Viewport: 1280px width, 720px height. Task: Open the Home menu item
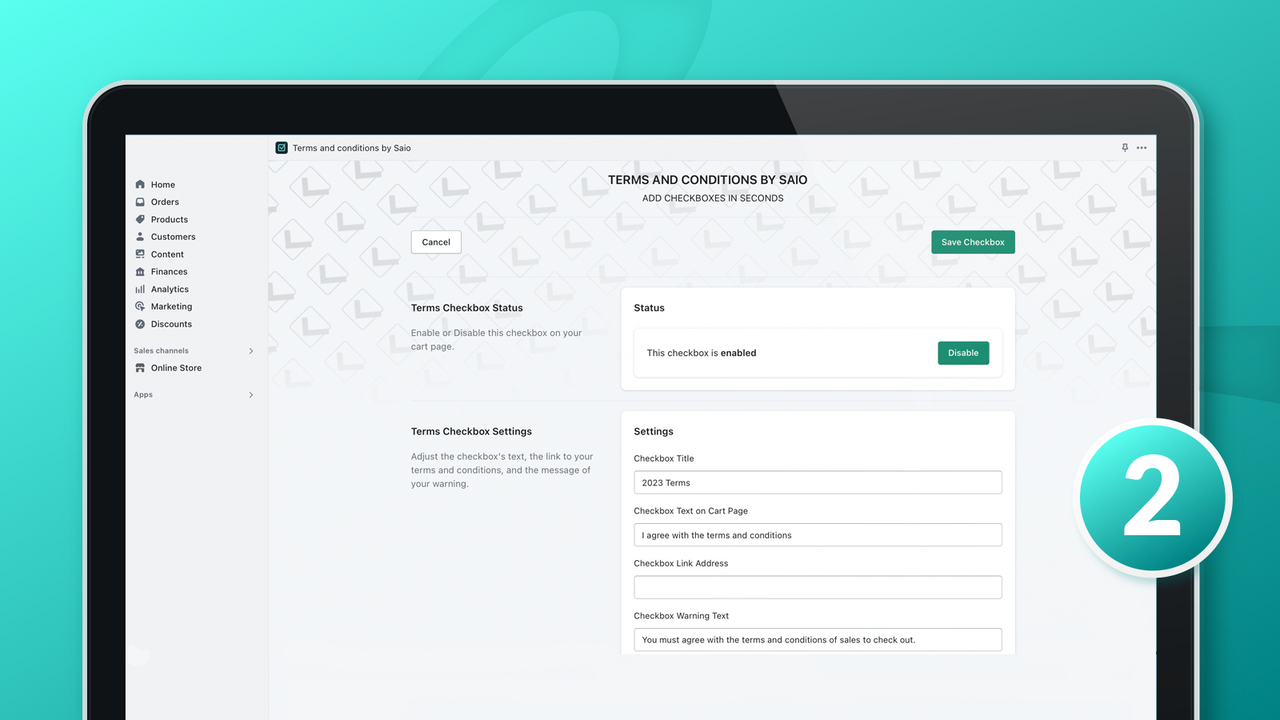pyautogui.click(x=163, y=185)
